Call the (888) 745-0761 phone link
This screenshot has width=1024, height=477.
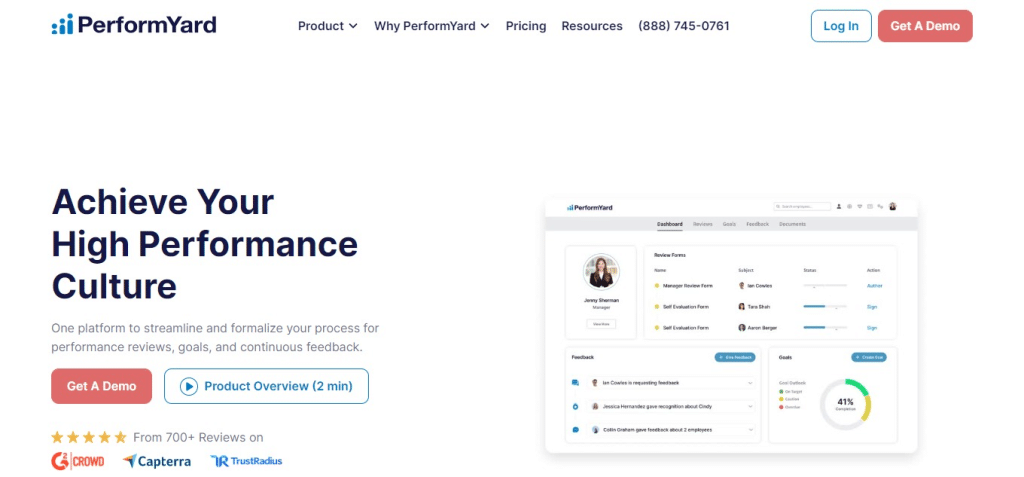tap(684, 26)
